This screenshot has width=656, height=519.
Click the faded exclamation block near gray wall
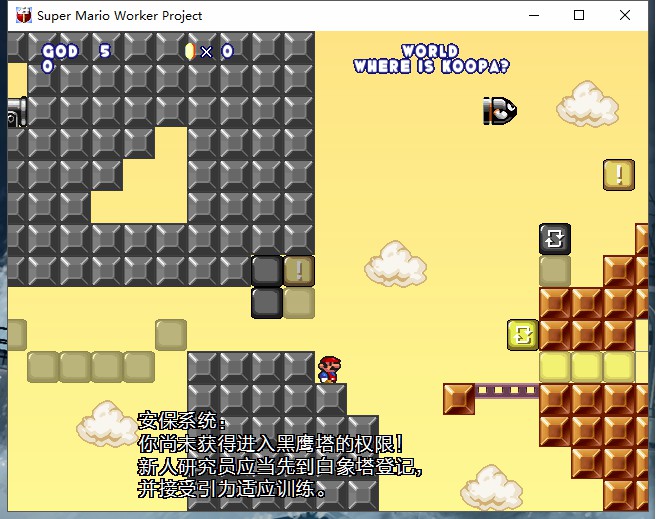tap(299, 271)
